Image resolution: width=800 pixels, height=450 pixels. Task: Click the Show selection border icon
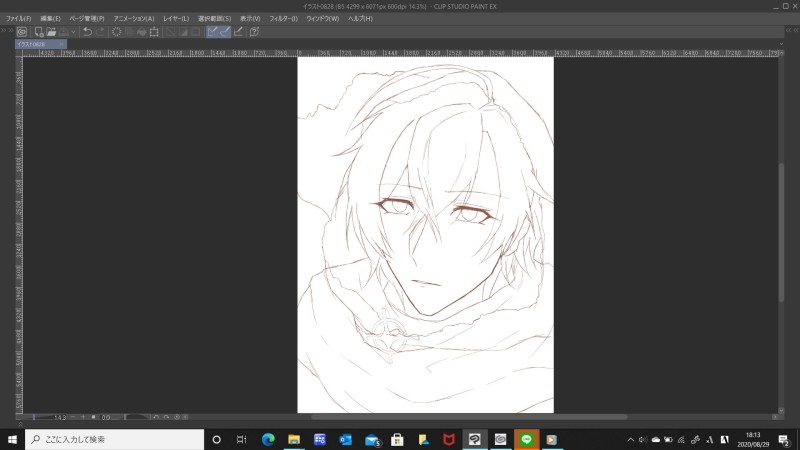pyautogui.click(x=195, y=32)
